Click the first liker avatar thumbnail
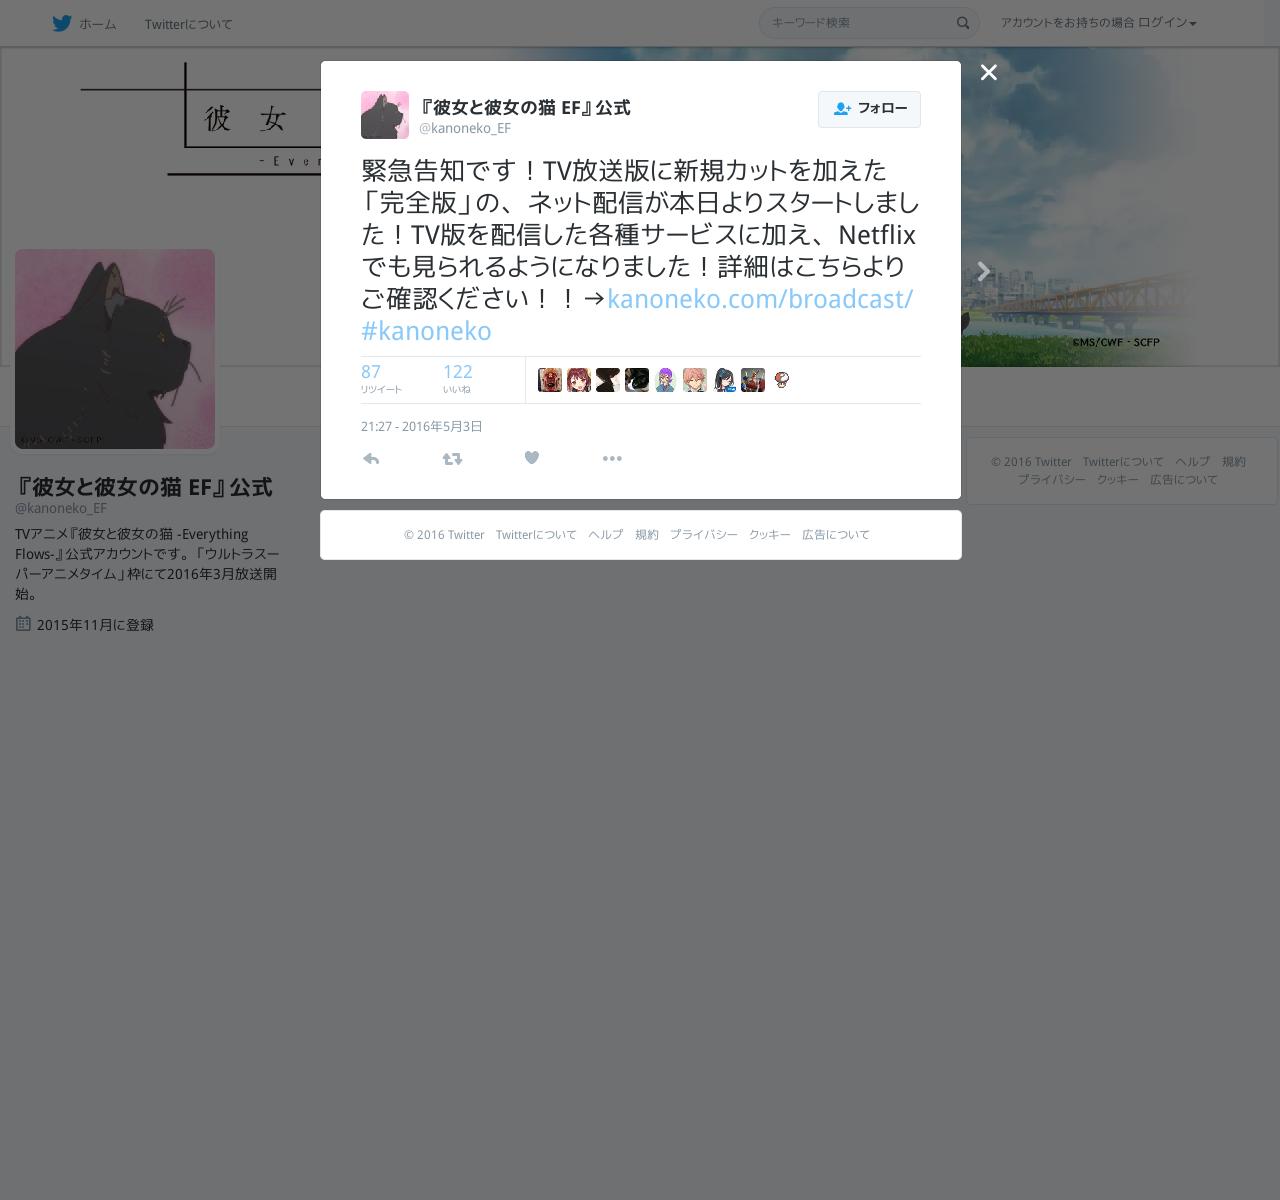 coord(550,380)
